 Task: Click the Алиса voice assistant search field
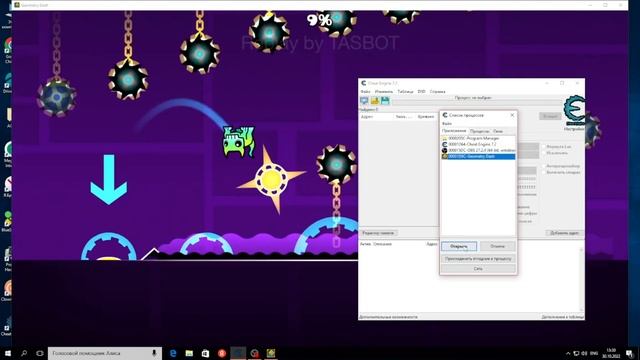tap(105, 353)
